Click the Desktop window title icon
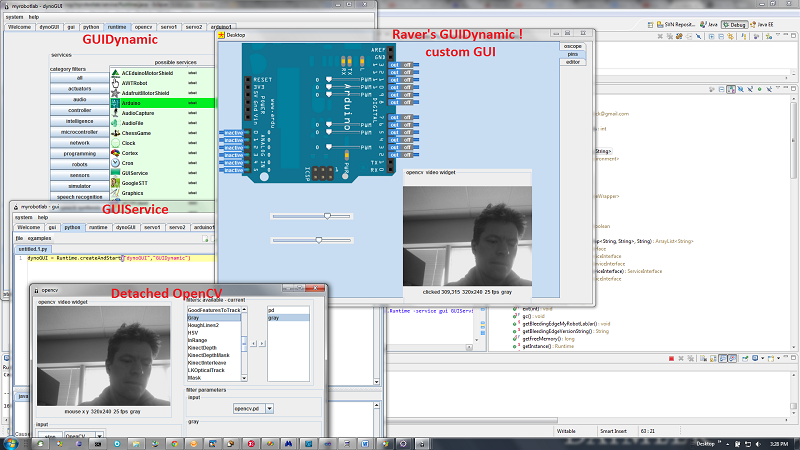This screenshot has width=800, height=450. [x=221, y=35]
